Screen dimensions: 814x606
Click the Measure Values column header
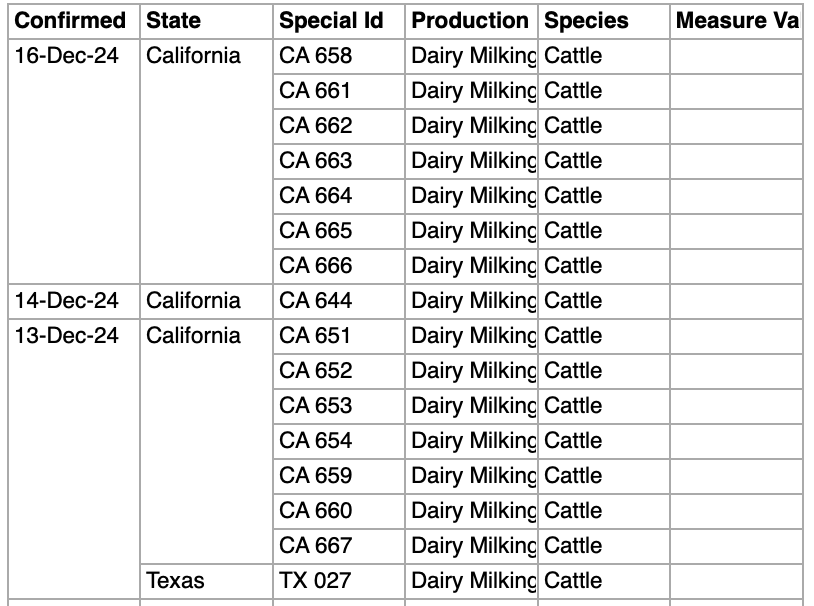(736, 20)
